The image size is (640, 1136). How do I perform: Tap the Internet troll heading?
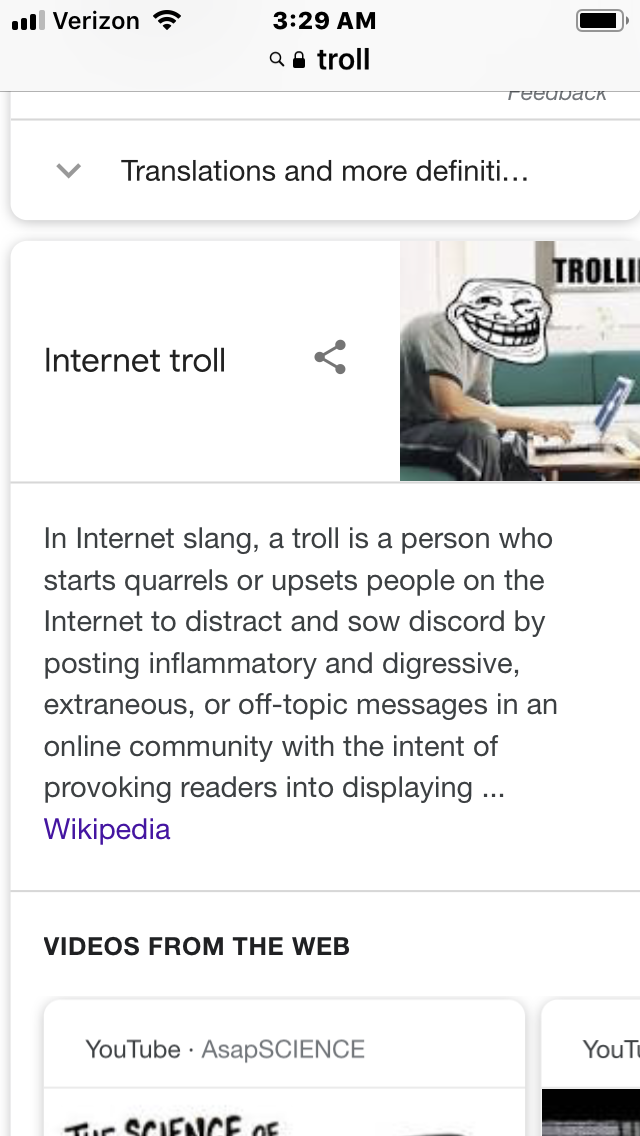pyautogui.click(x=135, y=360)
